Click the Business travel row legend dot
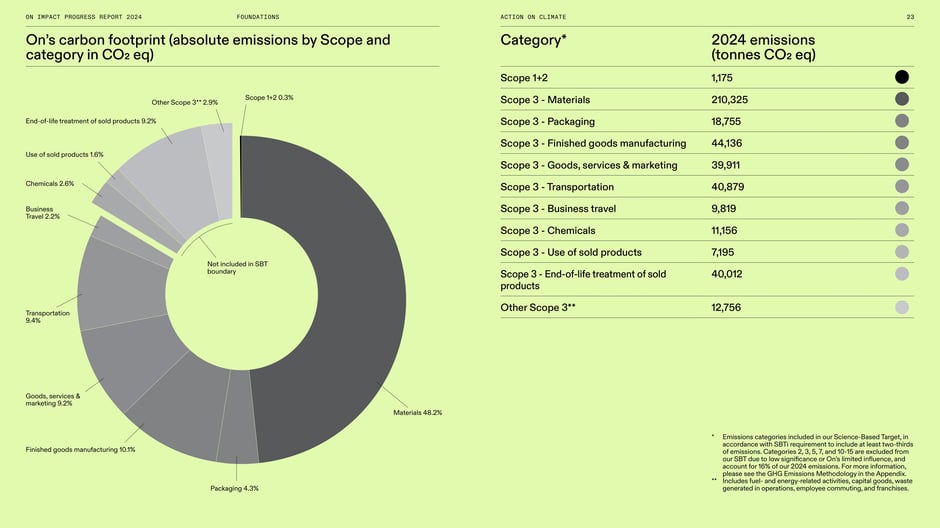The width and height of the screenshot is (940, 528). pyautogui.click(x=902, y=208)
